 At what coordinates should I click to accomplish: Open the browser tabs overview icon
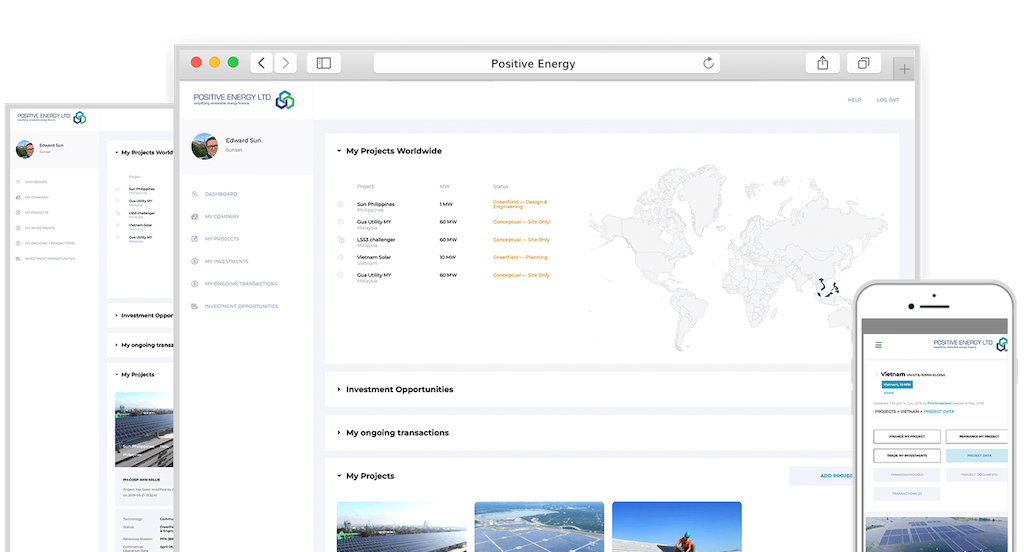tap(862, 63)
